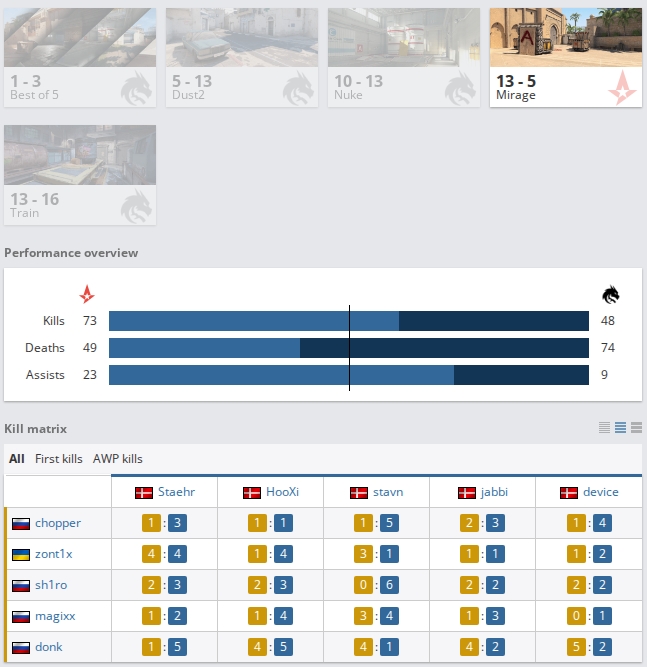Image resolution: width=647 pixels, height=667 pixels.
Task: Click the Ukrainian flag next to zont1x
Action: [x=21, y=555]
